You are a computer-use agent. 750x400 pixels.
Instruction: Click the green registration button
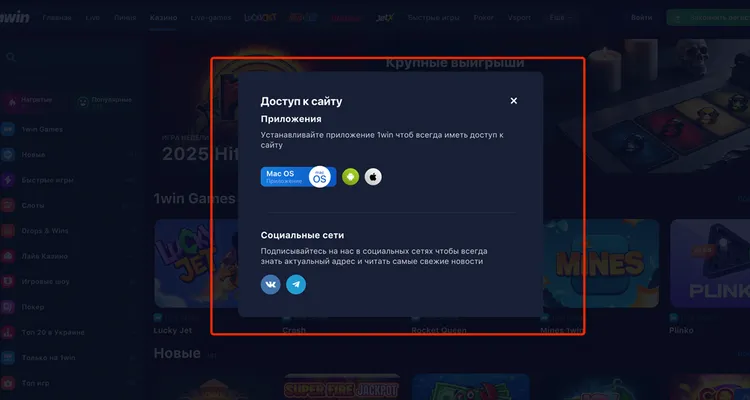[x=708, y=18]
